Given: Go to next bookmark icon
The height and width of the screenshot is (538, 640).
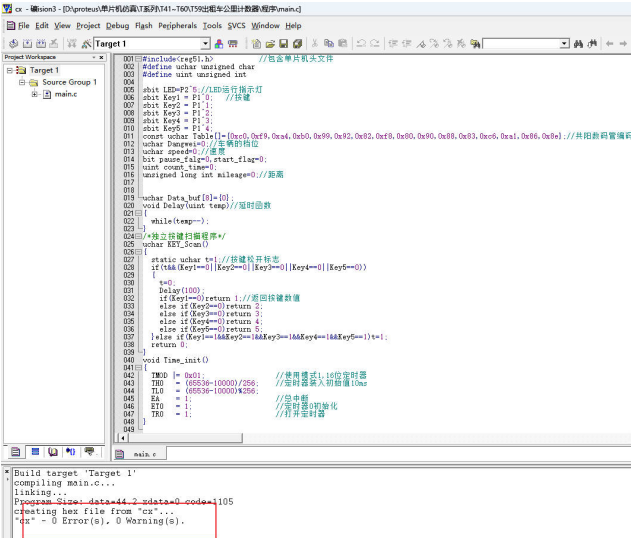Looking at the screenshot, I should point(434,44).
